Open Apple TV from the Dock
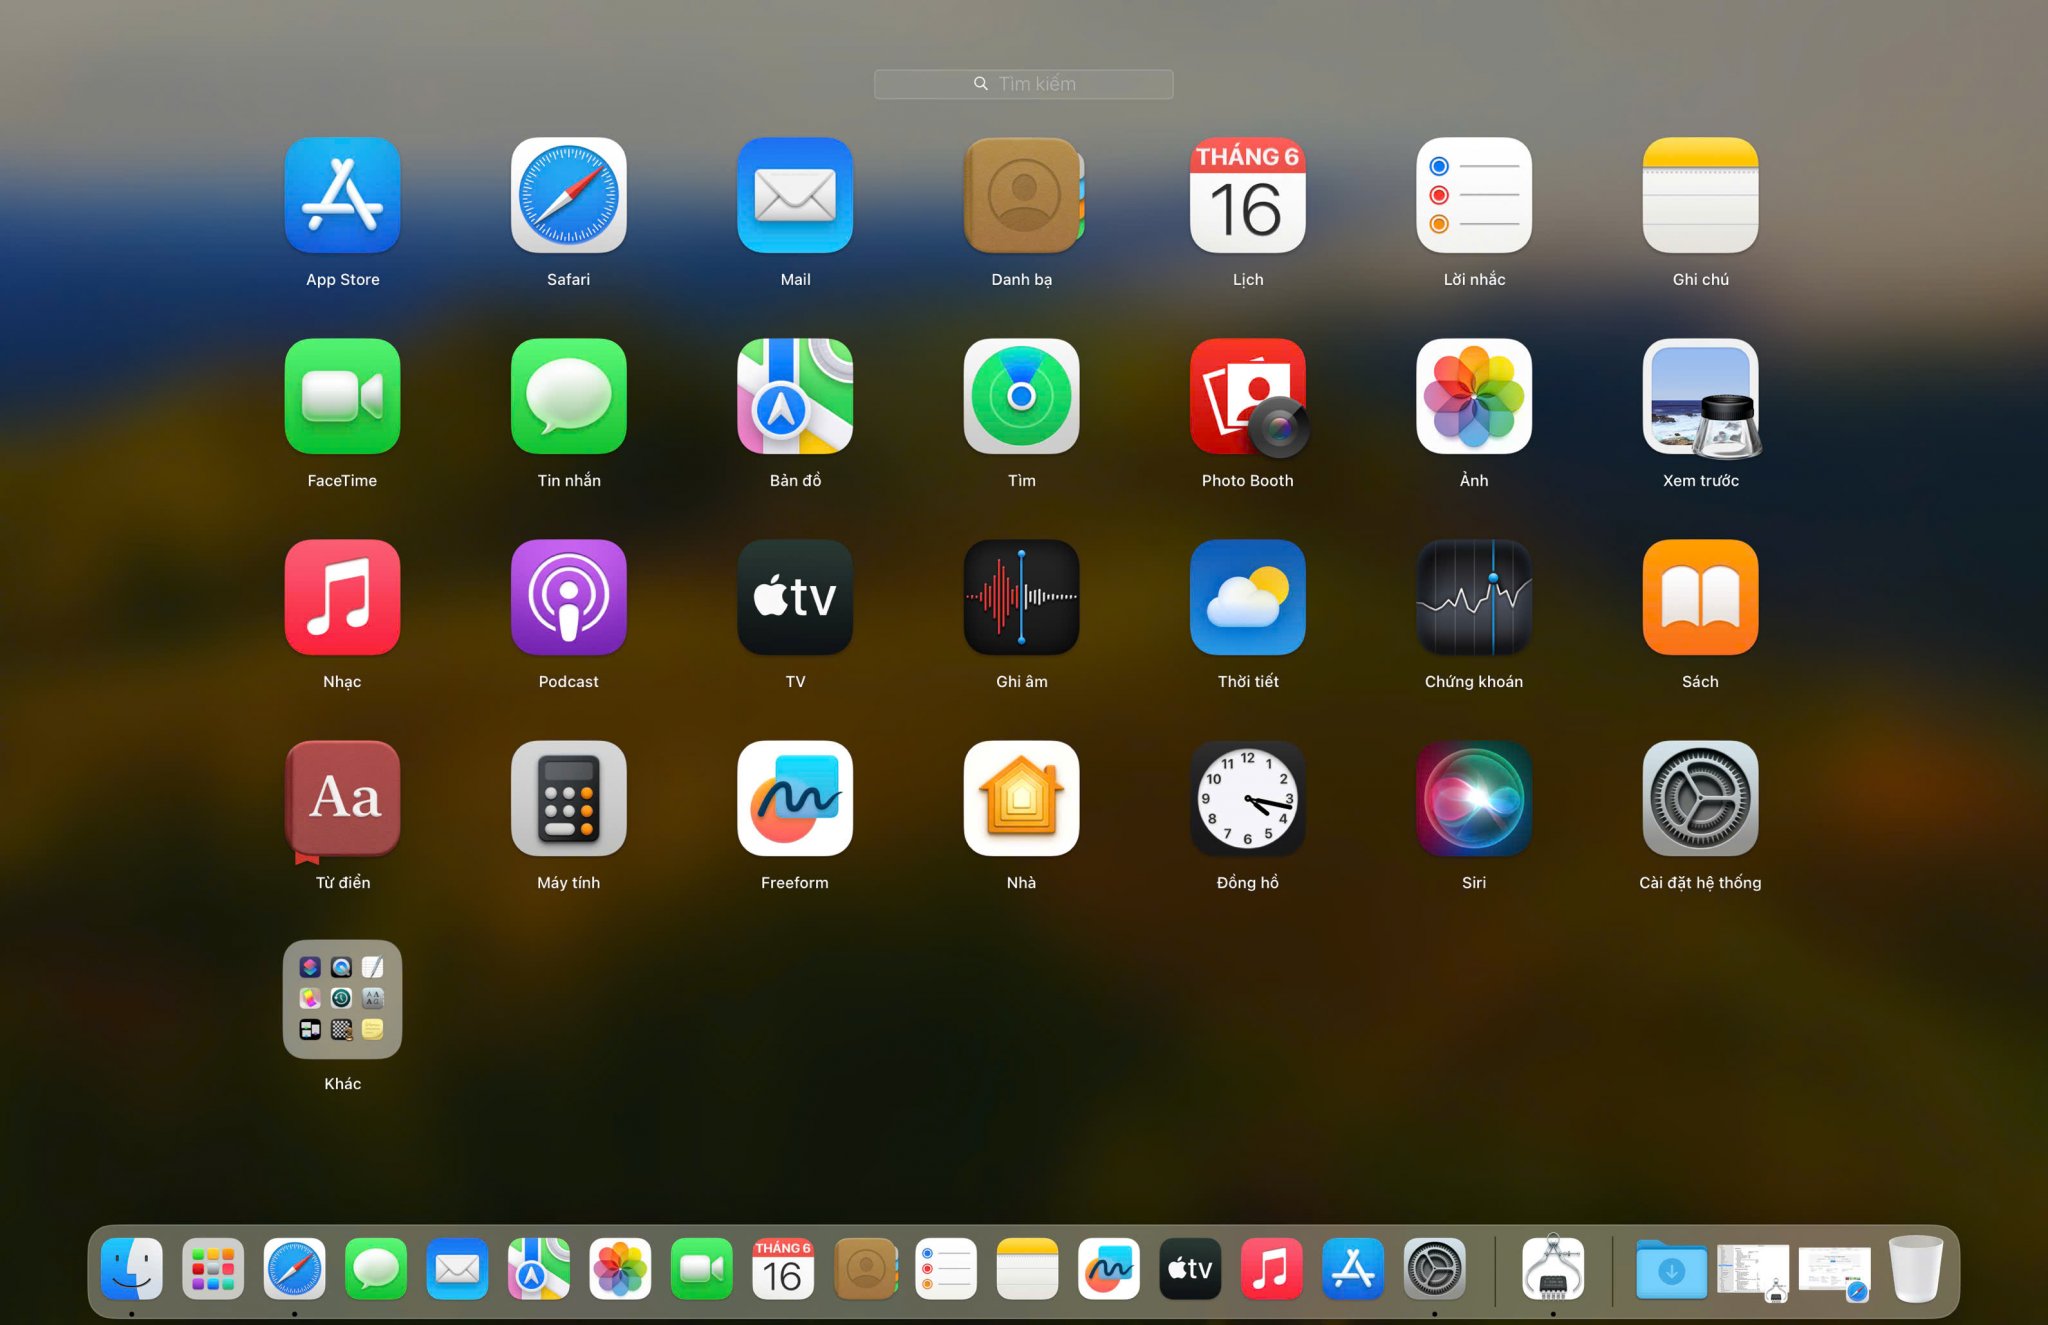The image size is (2048, 1325). pyautogui.click(x=1190, y=1270)
